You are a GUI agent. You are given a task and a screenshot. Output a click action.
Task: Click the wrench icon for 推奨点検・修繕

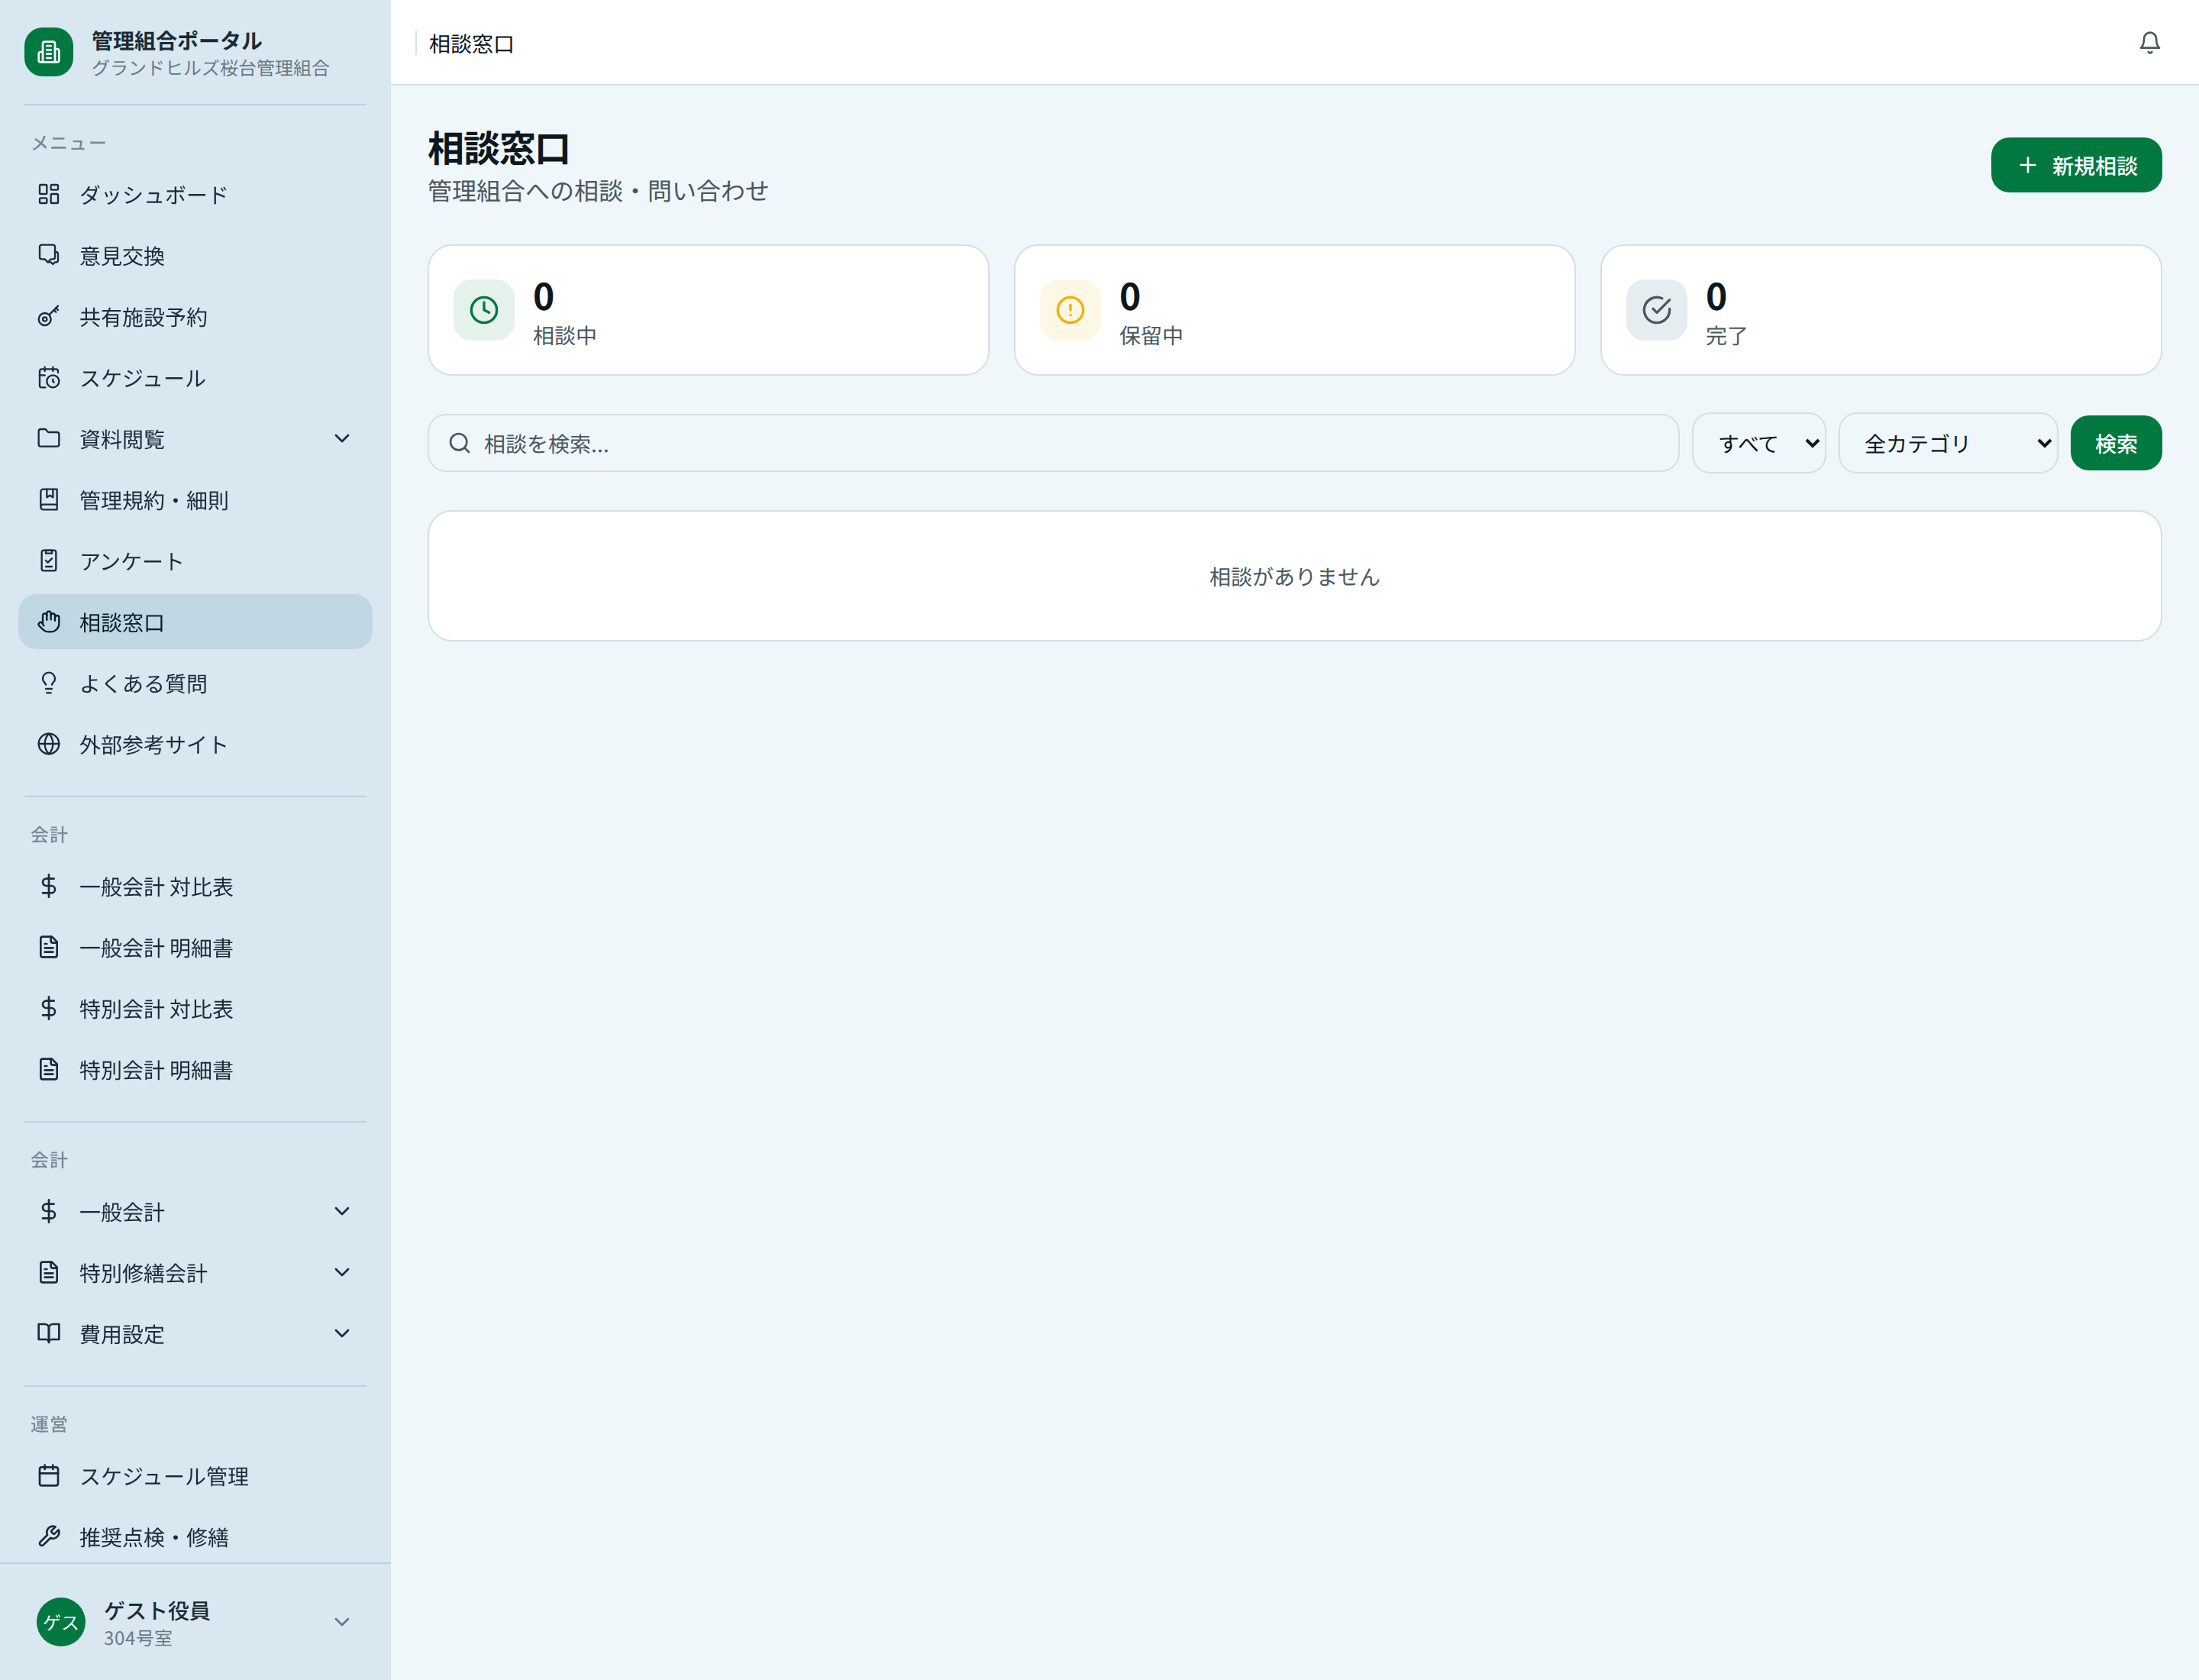click(49, 1536)
